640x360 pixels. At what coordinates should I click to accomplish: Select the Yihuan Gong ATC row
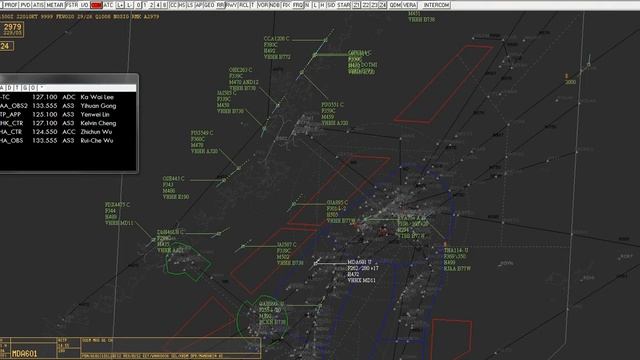[68, 106]
